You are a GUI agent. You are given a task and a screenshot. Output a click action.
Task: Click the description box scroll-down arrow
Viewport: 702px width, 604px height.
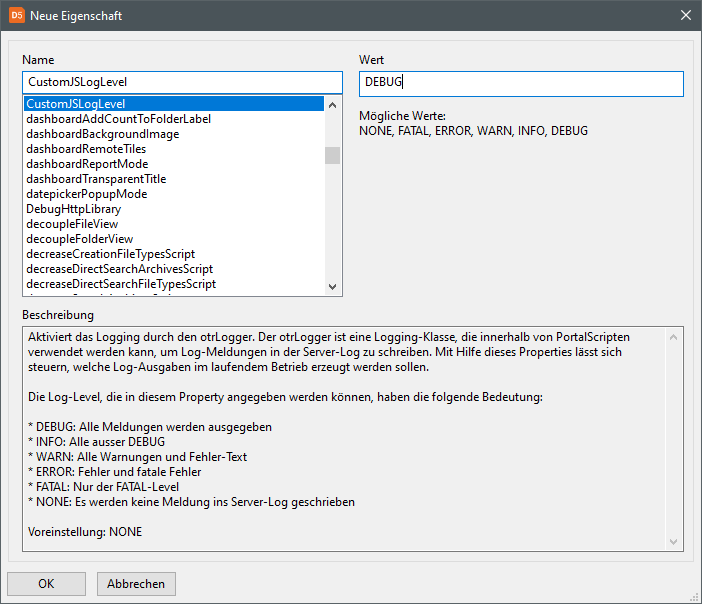[x=673, y=542]
